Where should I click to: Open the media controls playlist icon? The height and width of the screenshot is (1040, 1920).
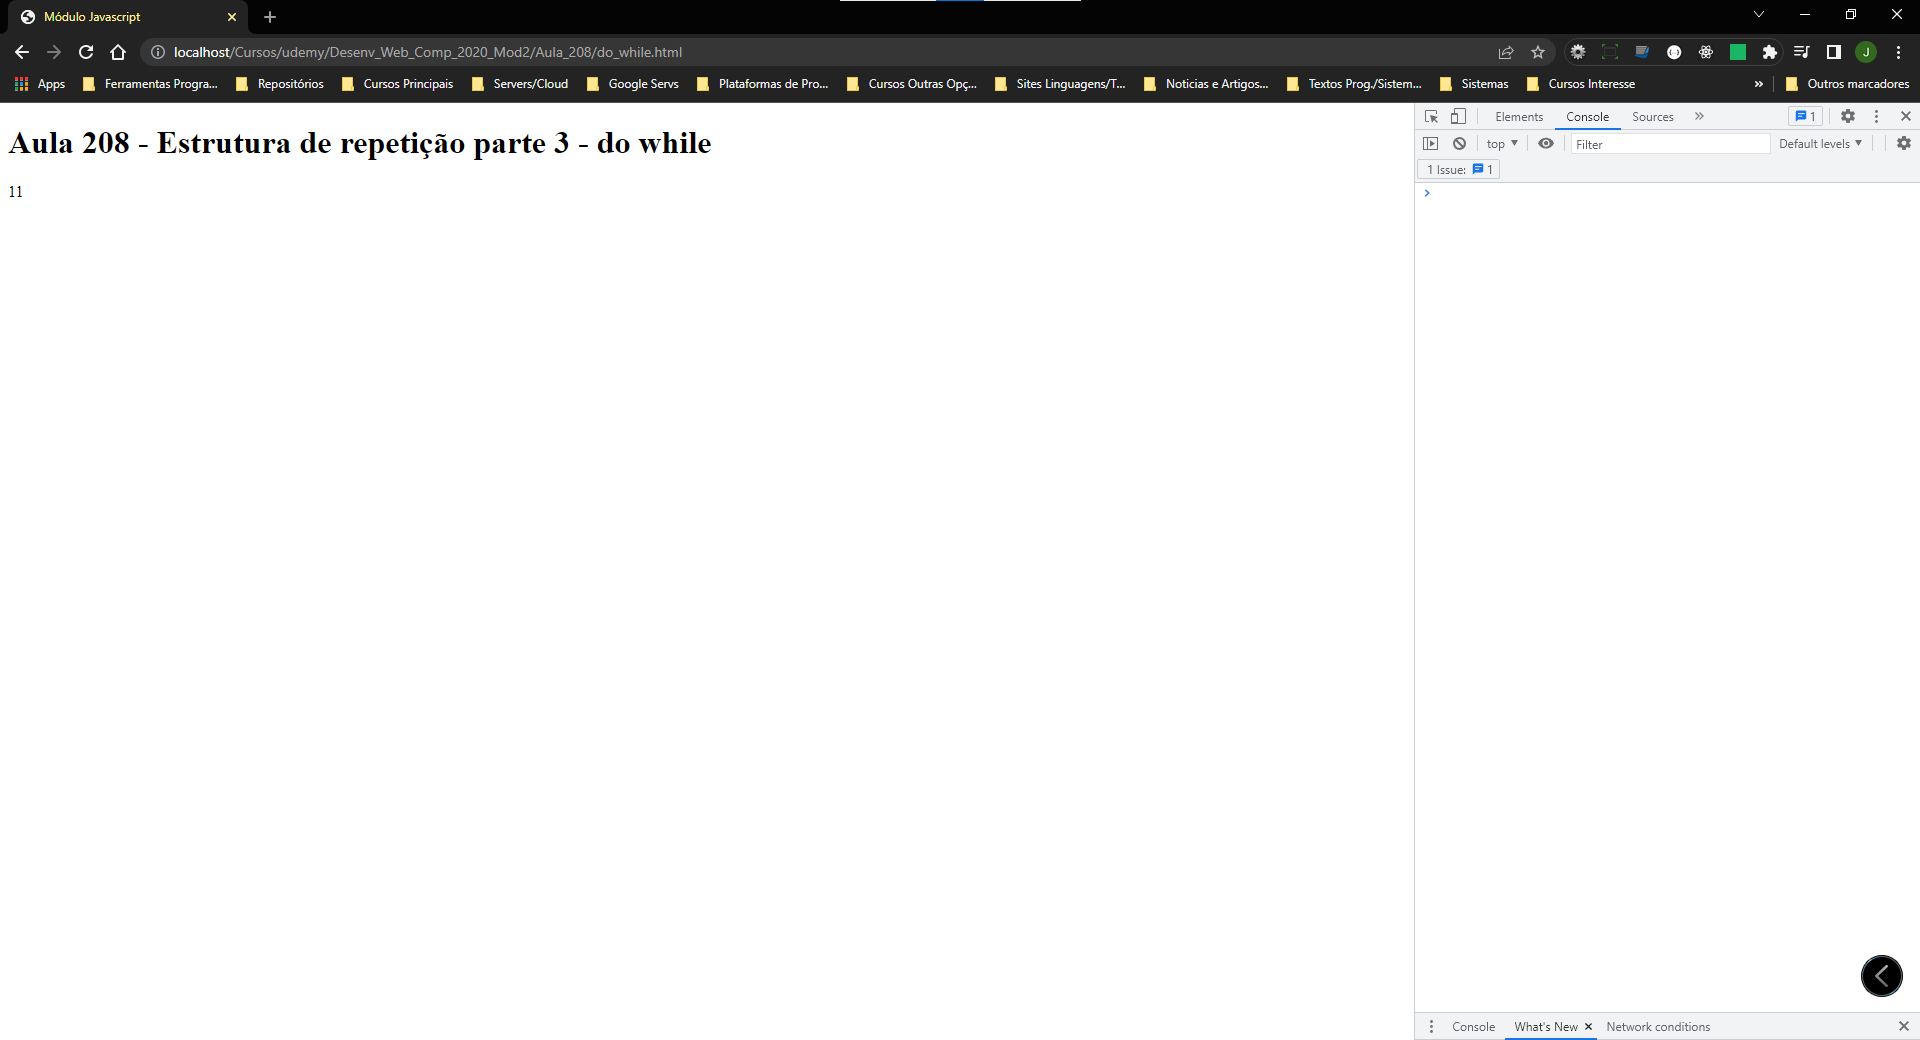(1802, 52)
